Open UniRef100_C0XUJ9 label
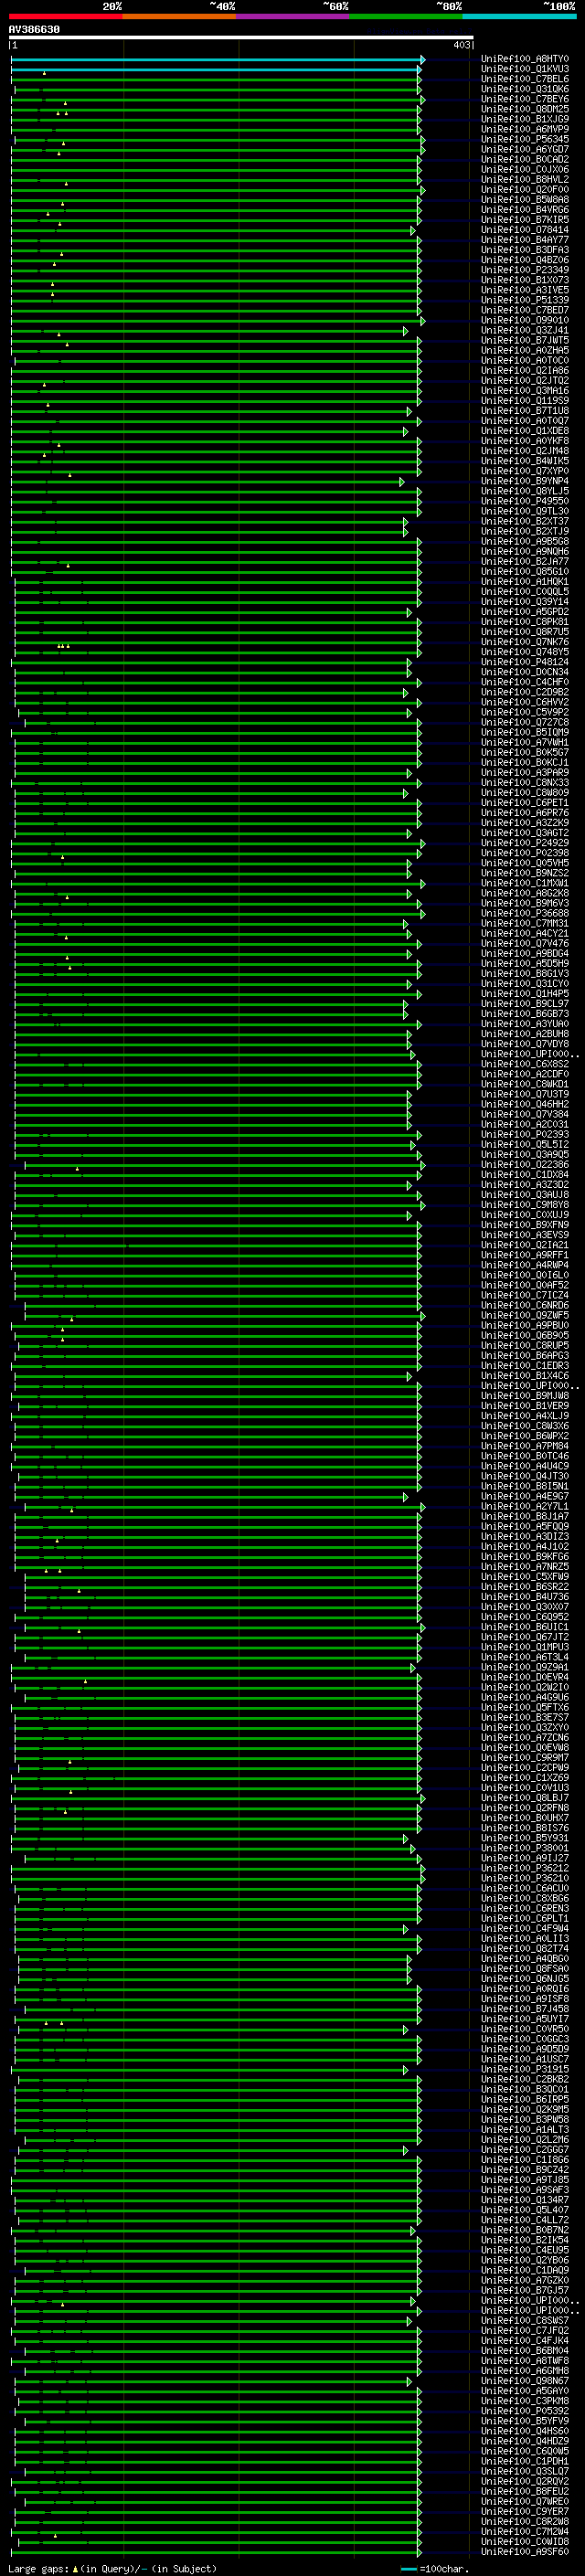This screenshot has height=2576, width=585. (525, 1215)
